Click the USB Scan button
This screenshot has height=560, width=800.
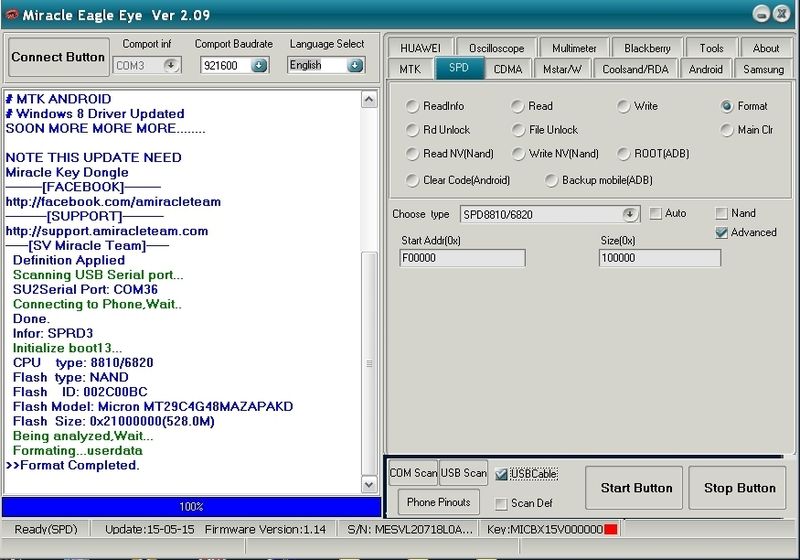[463, 473]
